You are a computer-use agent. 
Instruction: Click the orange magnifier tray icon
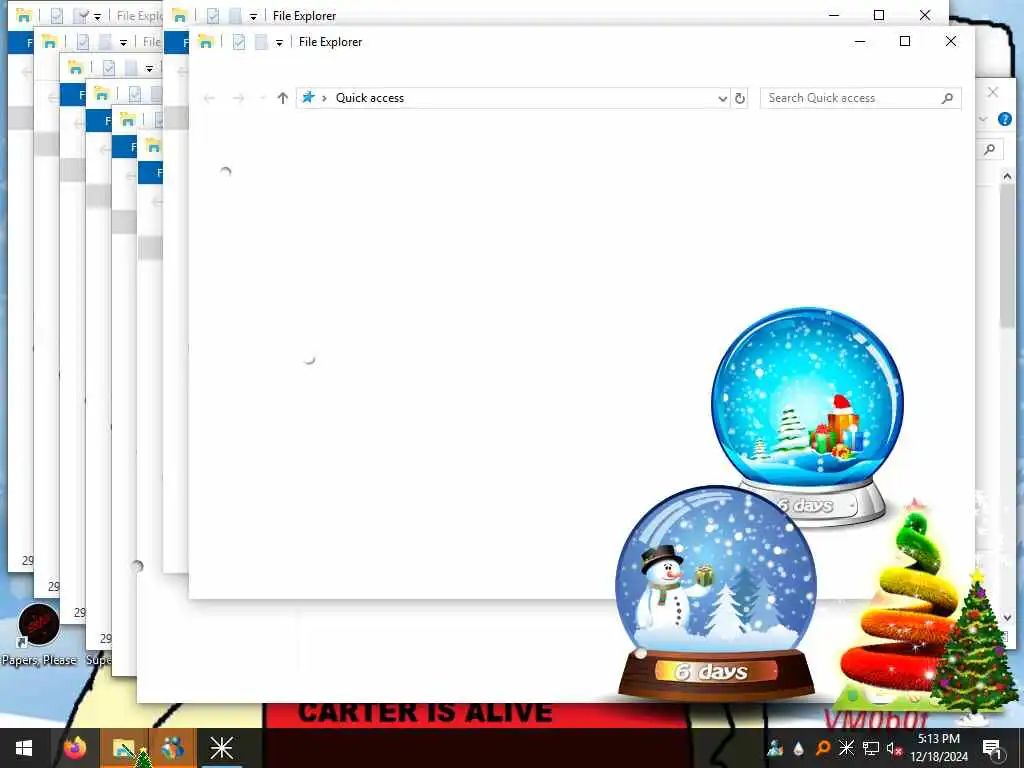tap(823, 748)
